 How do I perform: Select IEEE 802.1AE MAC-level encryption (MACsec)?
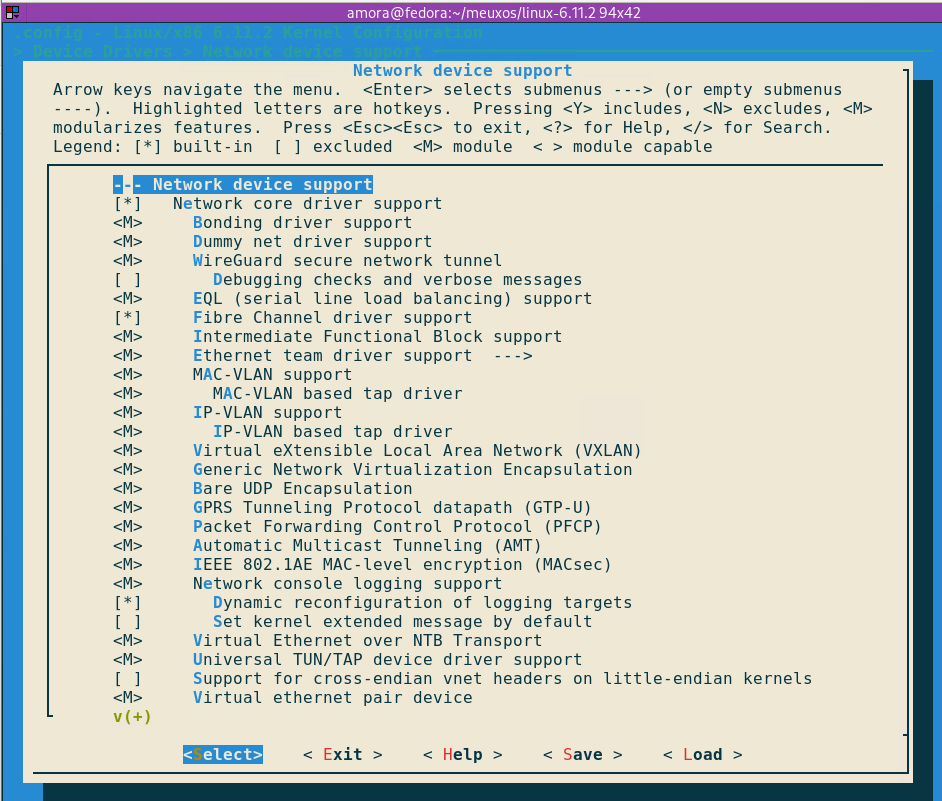[x=402, y=565]
